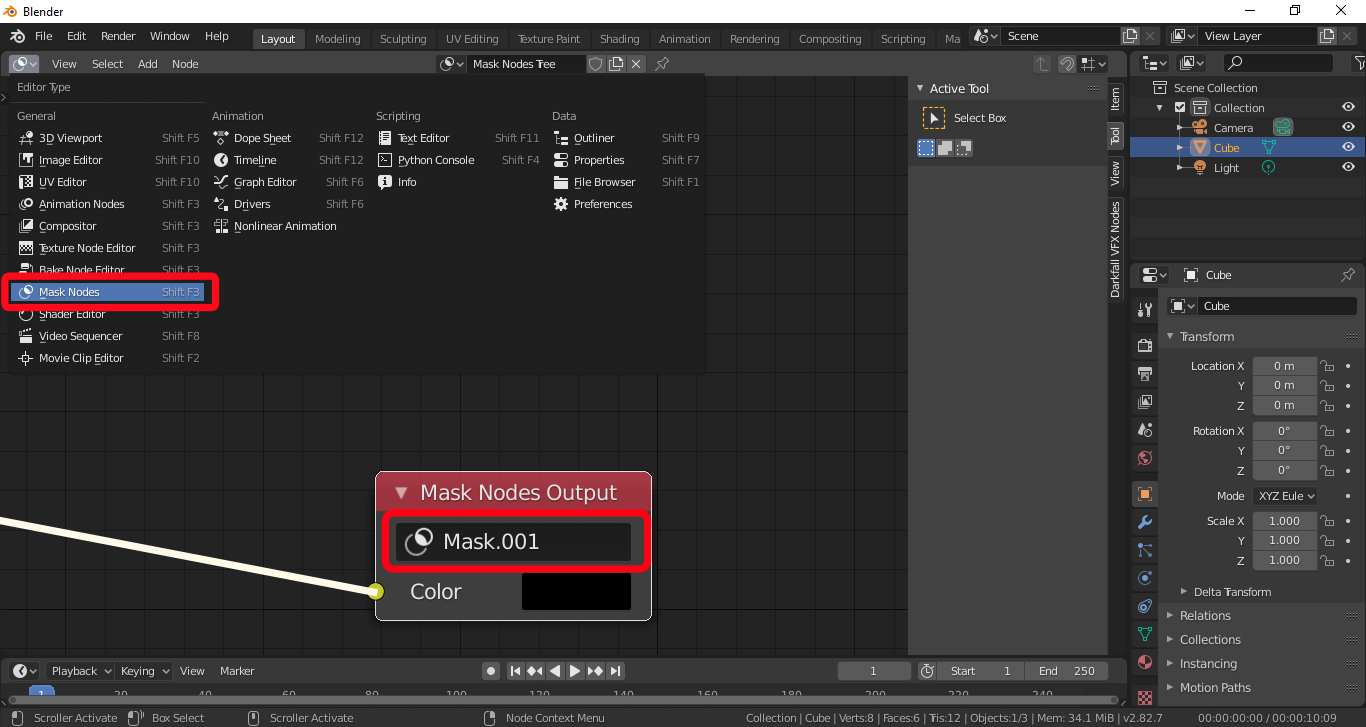This screenshot has height=727, width=1366.
Task: Select Camera object in outliner
Action: [1233, 128]
